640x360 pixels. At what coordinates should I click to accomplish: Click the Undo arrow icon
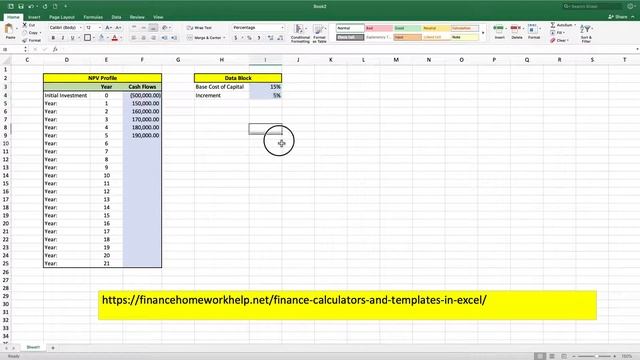31,6
